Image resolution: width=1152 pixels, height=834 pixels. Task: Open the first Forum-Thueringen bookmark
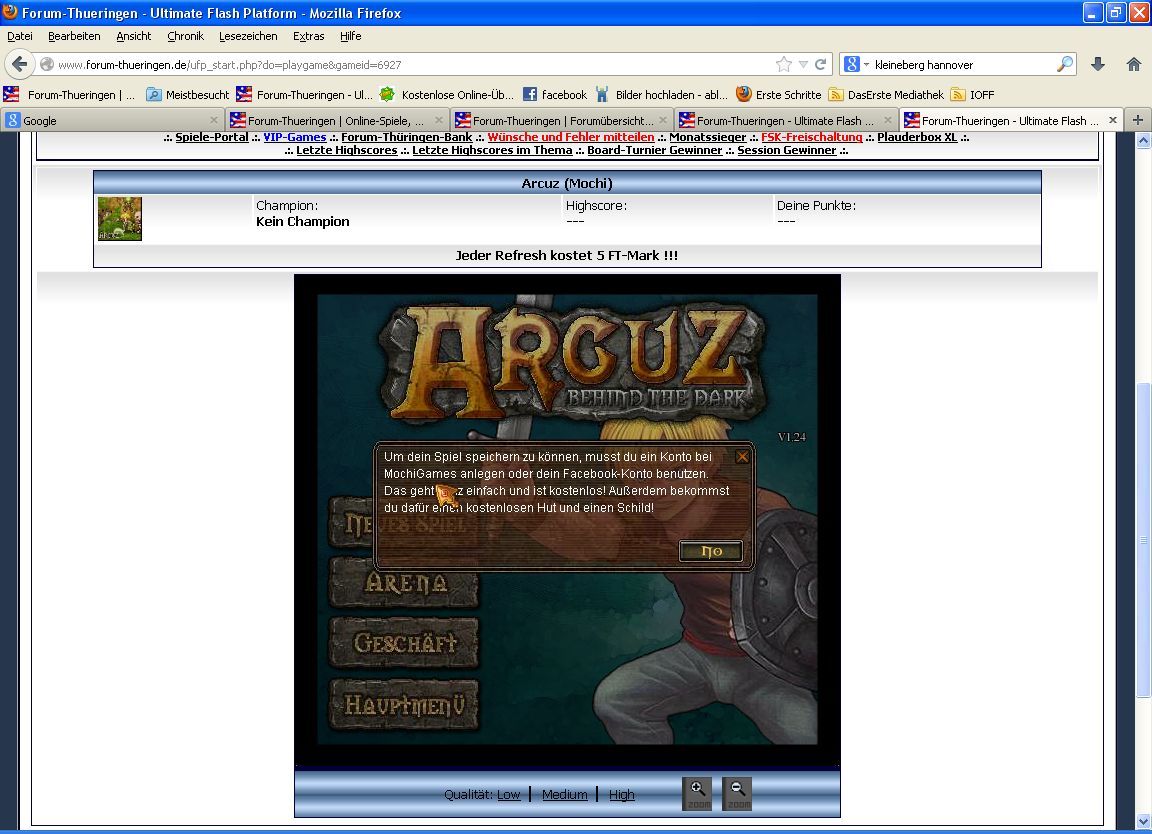(69, 94)
